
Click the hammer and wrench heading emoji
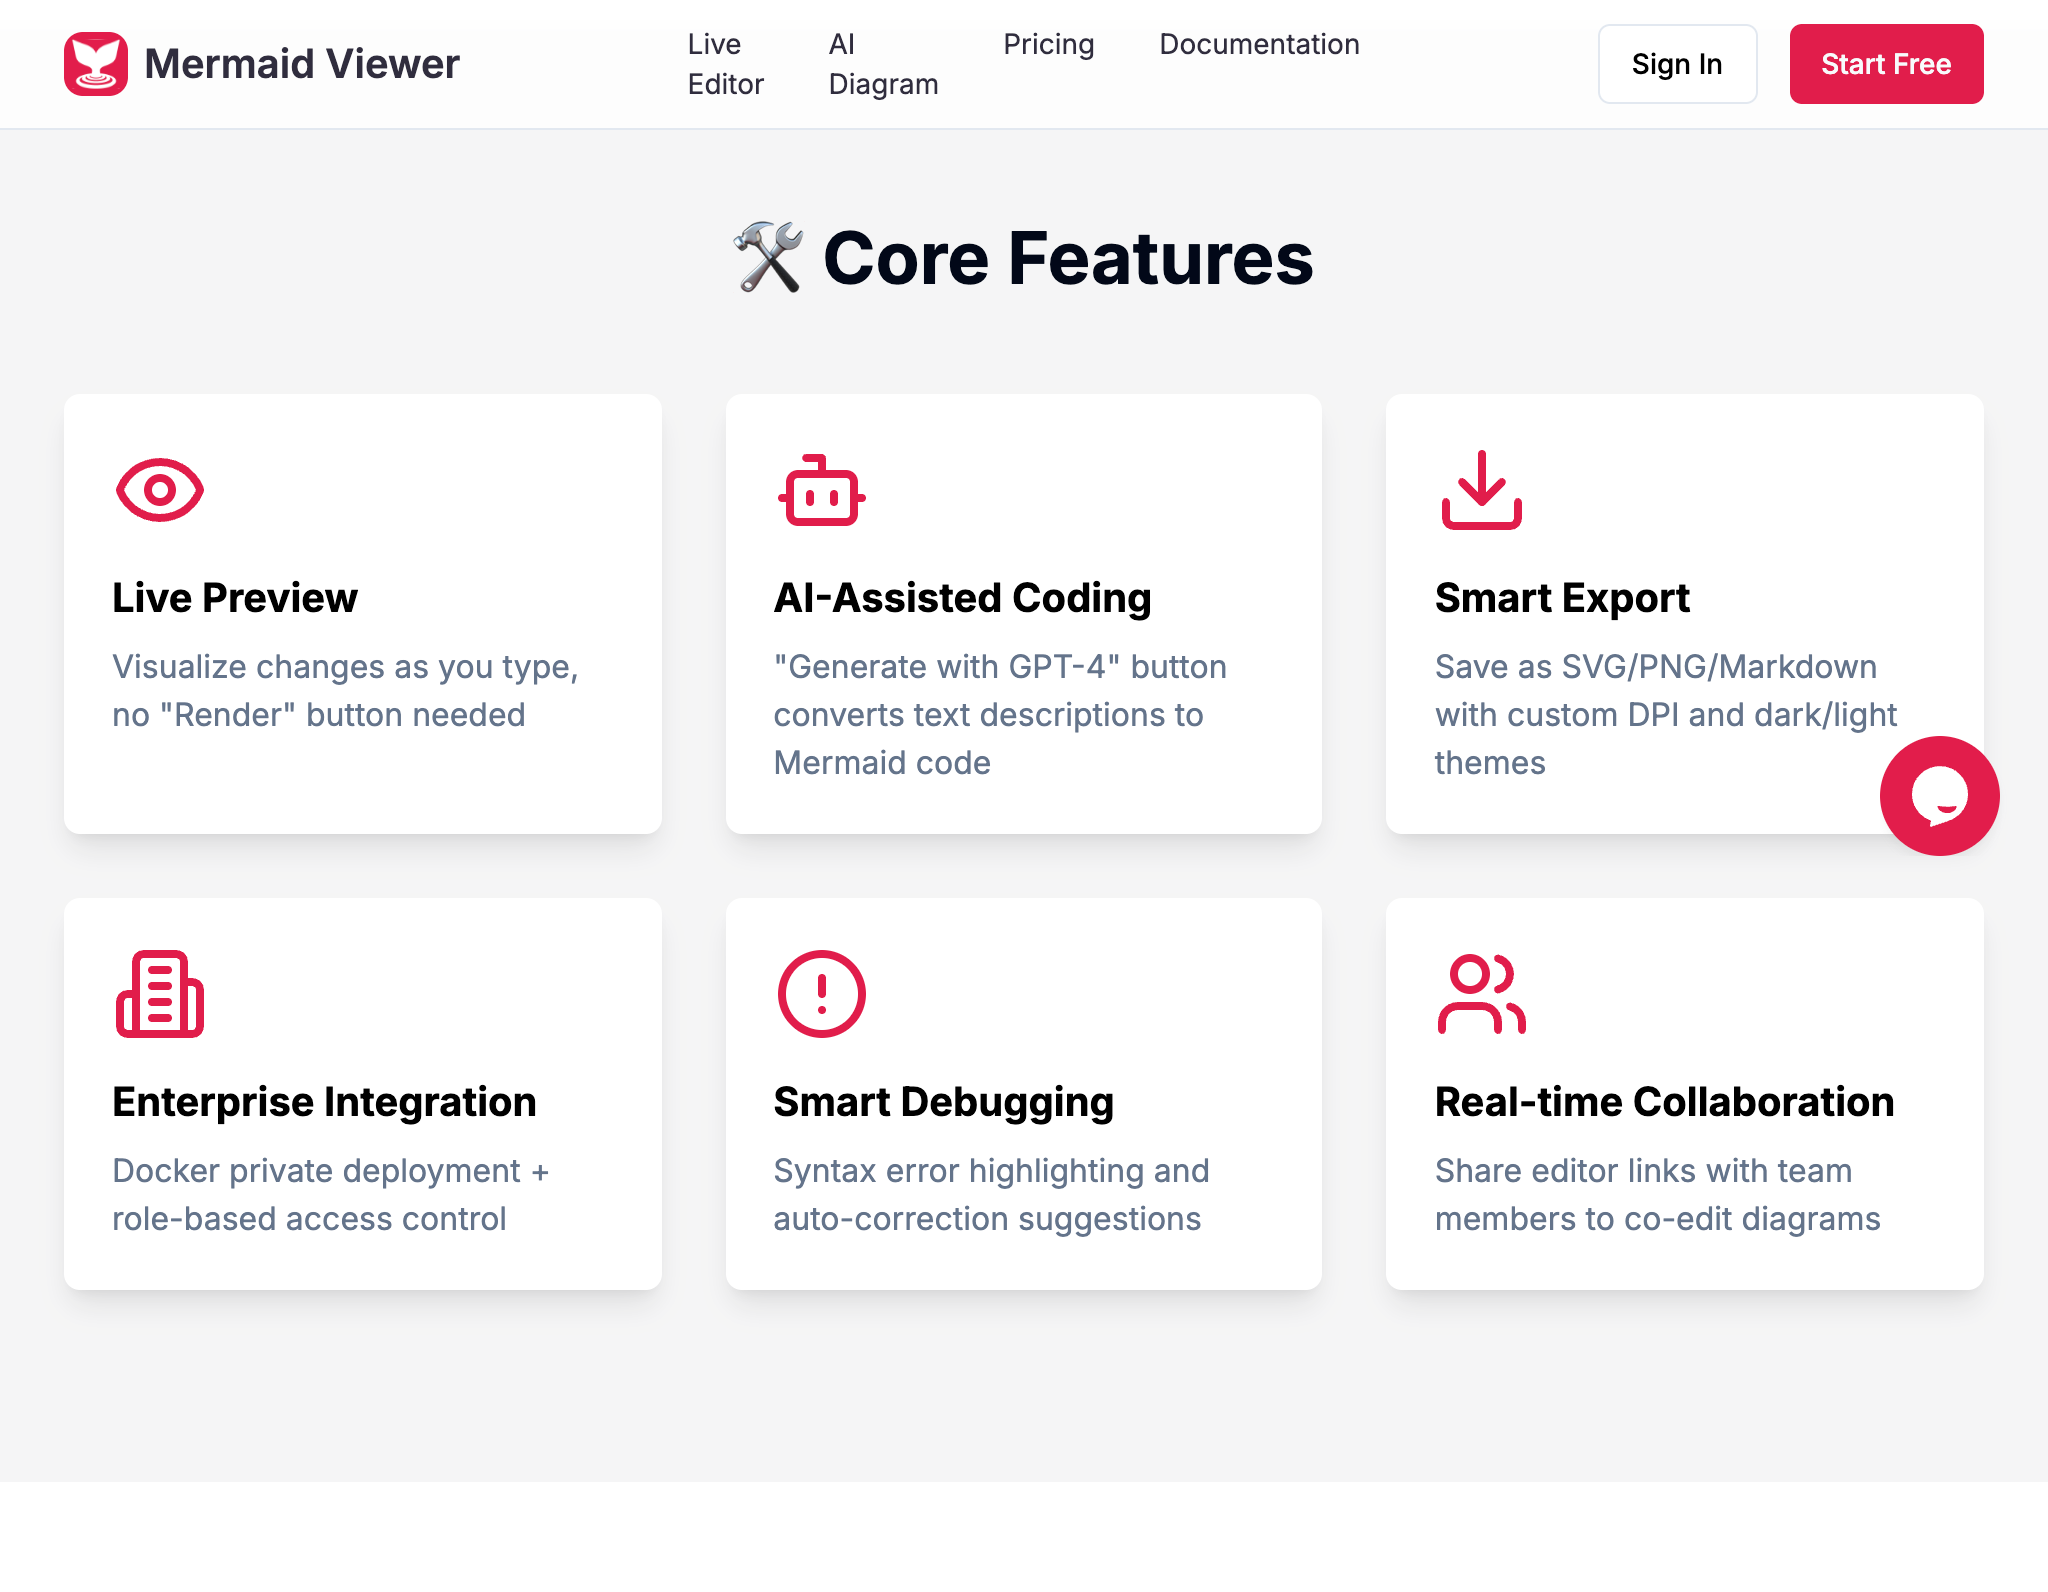[768, 258]
